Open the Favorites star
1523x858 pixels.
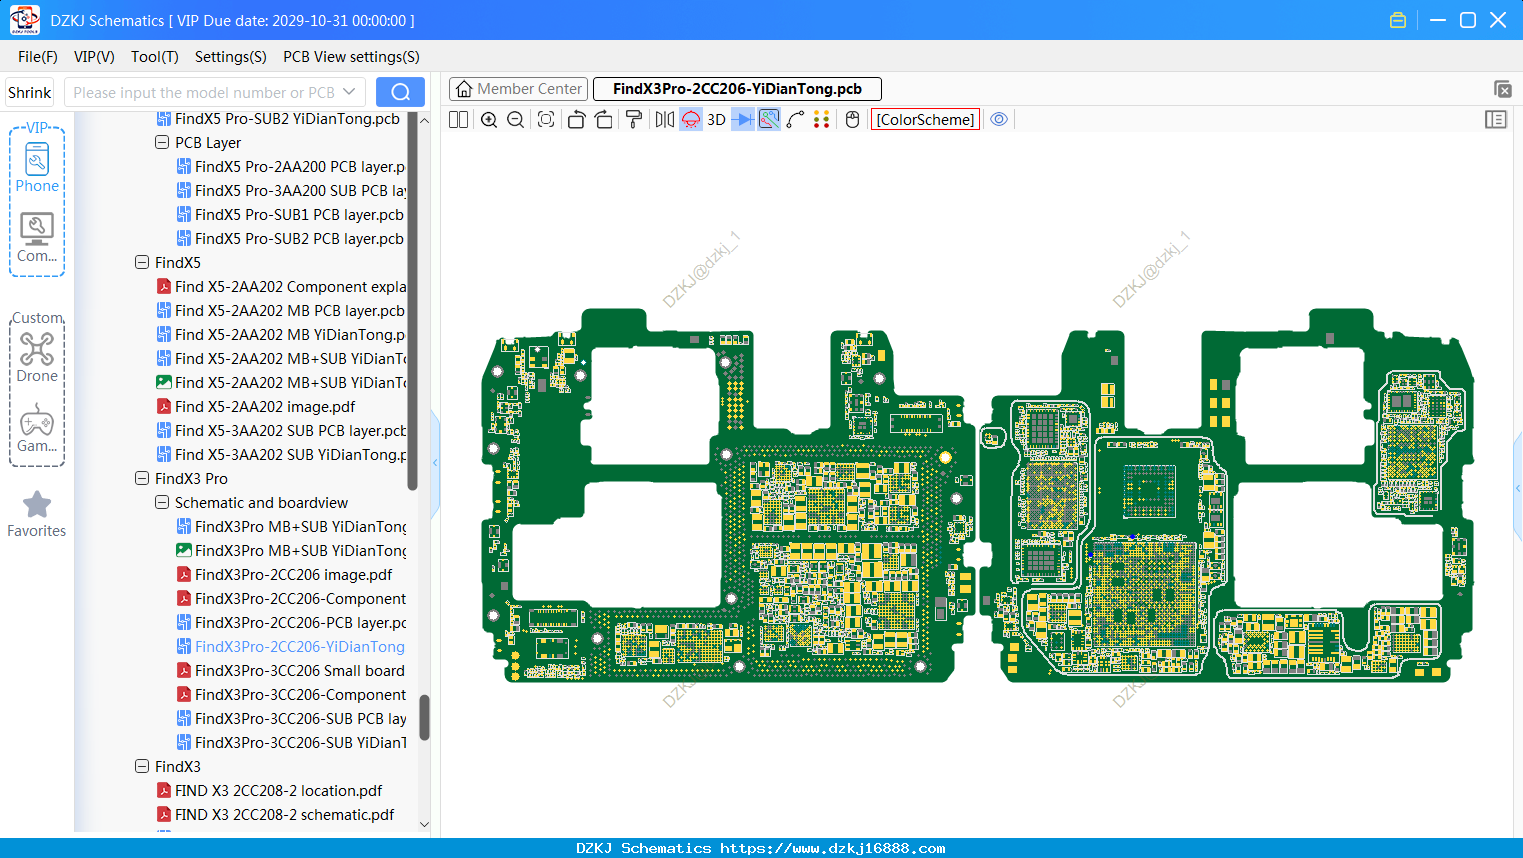point(37,514)
